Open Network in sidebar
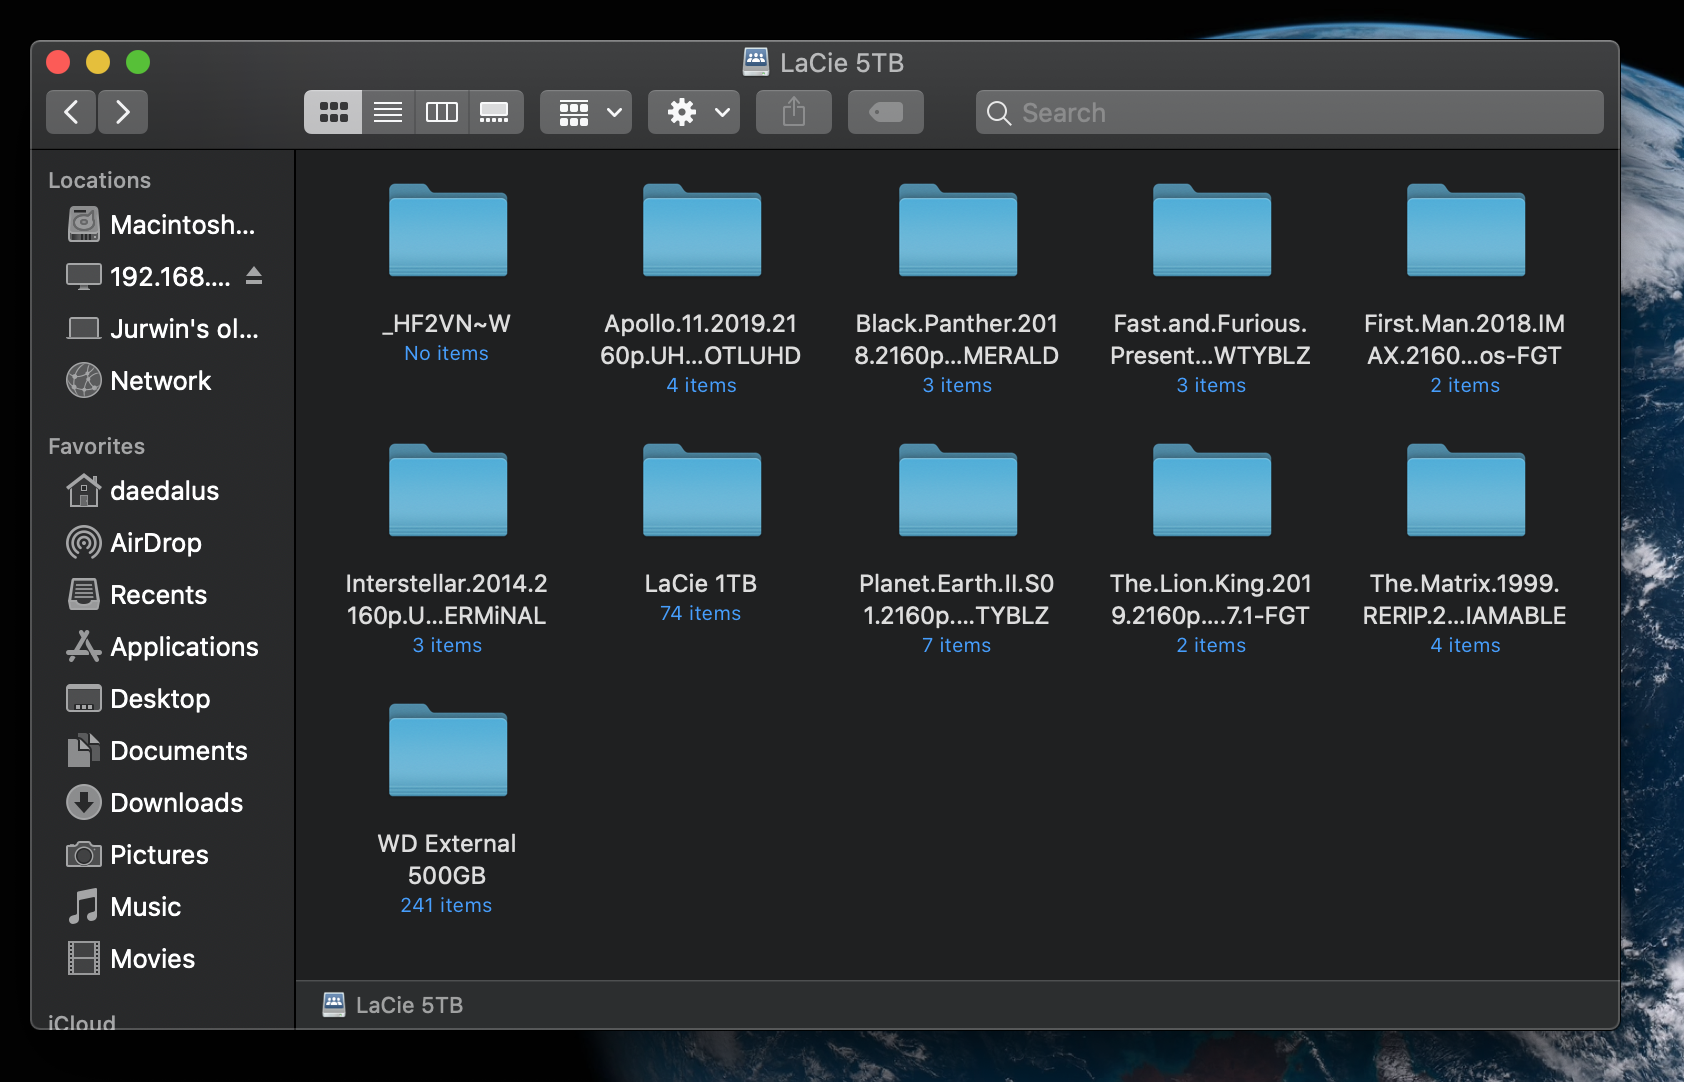The width and height of the screenshot is (1684, 1082). click(163, 381)
